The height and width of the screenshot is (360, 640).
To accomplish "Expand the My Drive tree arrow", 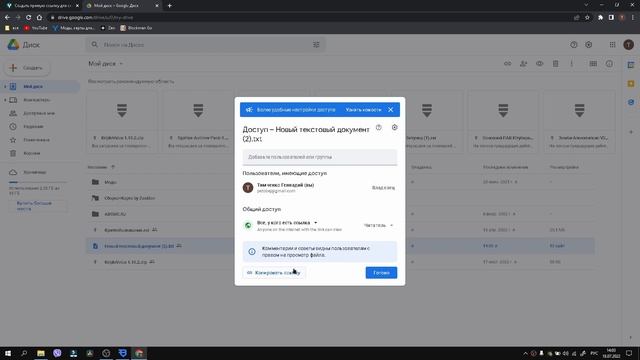I will [x=5, y=87].
